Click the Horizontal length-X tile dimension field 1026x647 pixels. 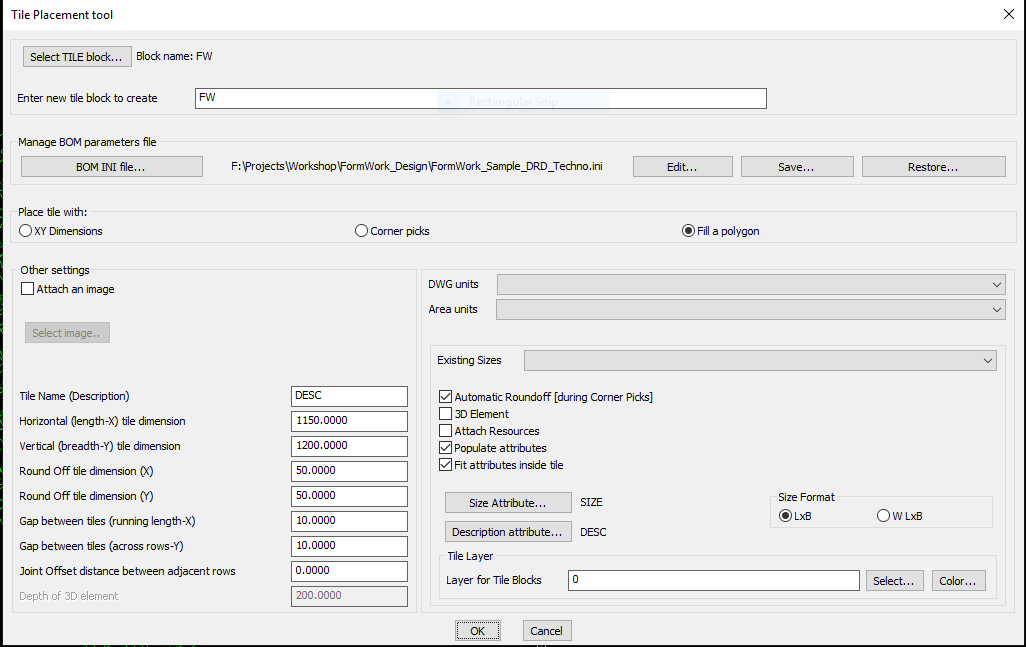click(x=349, y=421)
